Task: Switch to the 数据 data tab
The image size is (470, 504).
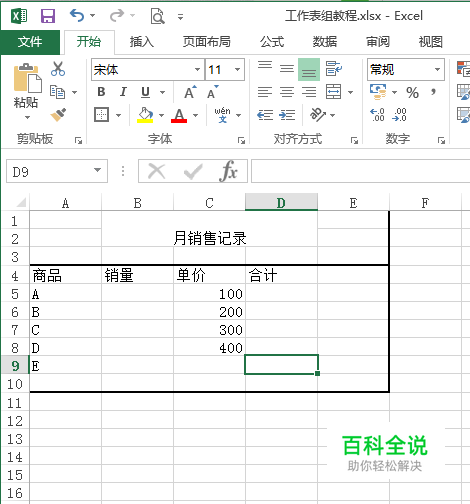Action: pos(325,42)
